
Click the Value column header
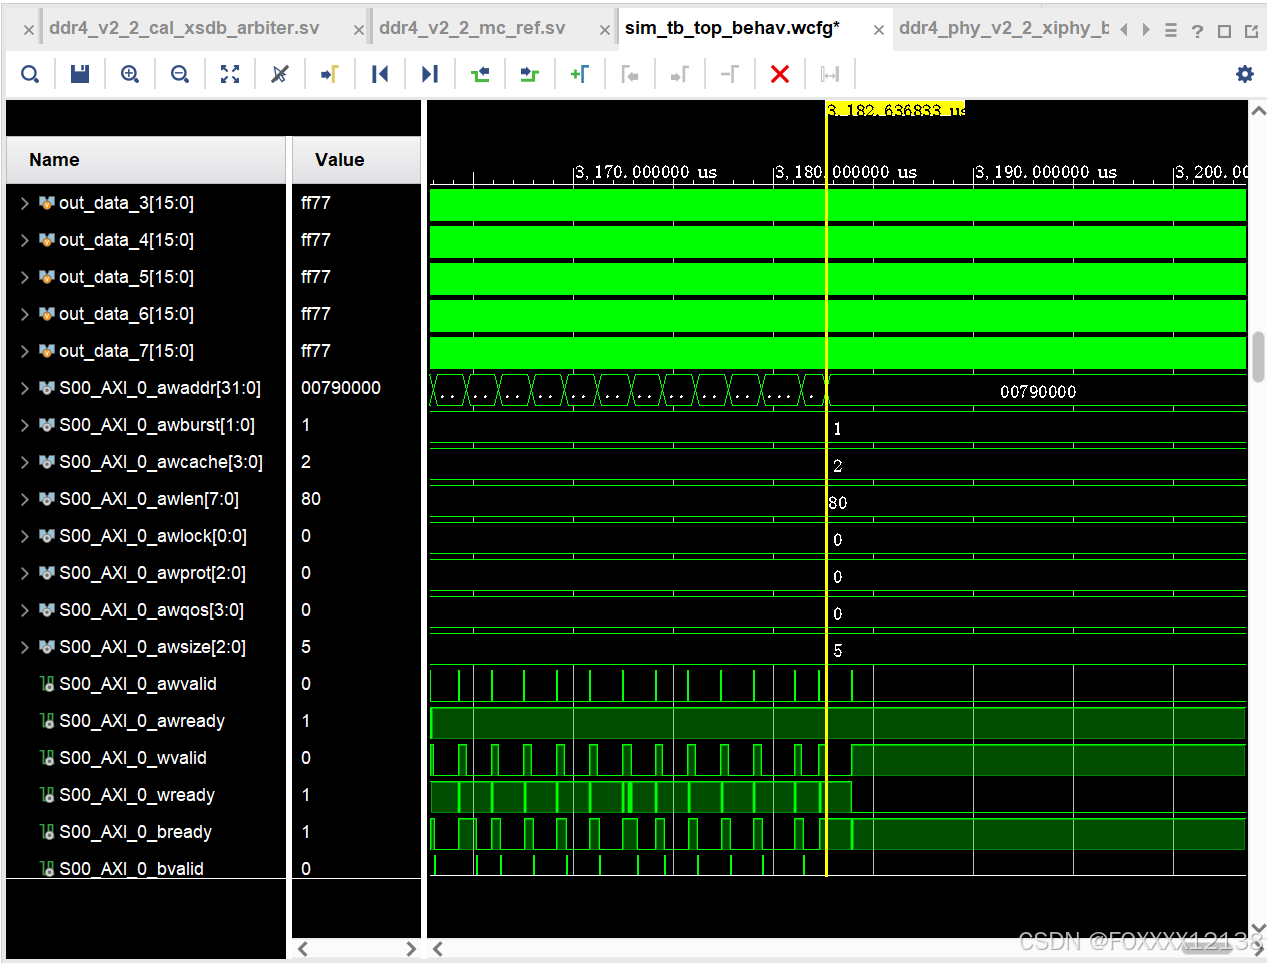pyautogui.click(x=340, y=160)
